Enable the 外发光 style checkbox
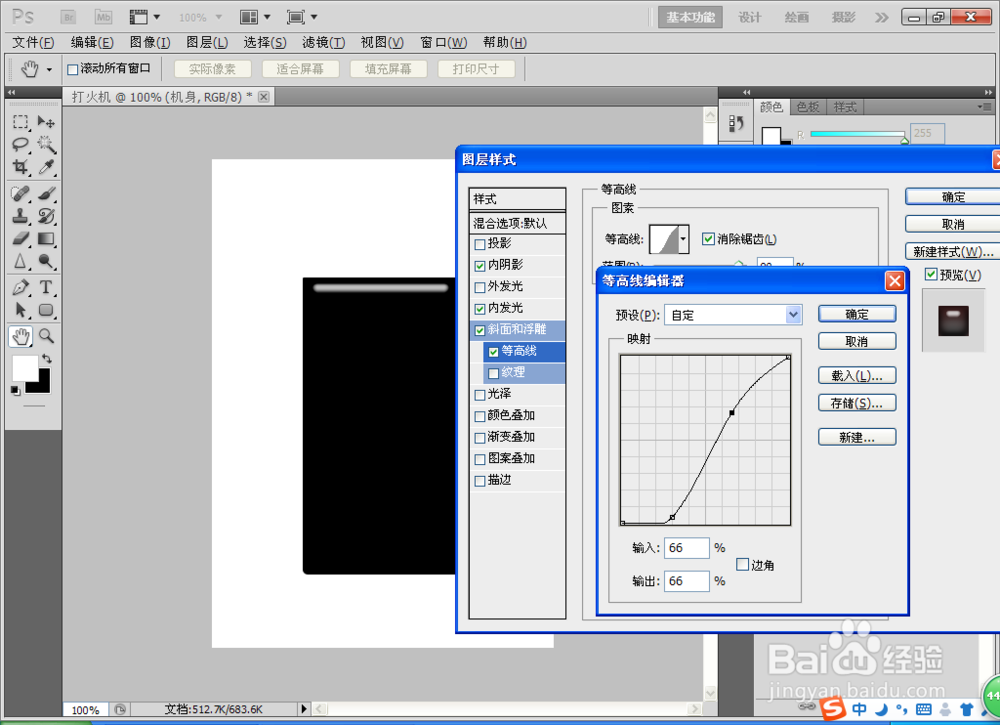The image size is (1000, 725). [480, 287]
